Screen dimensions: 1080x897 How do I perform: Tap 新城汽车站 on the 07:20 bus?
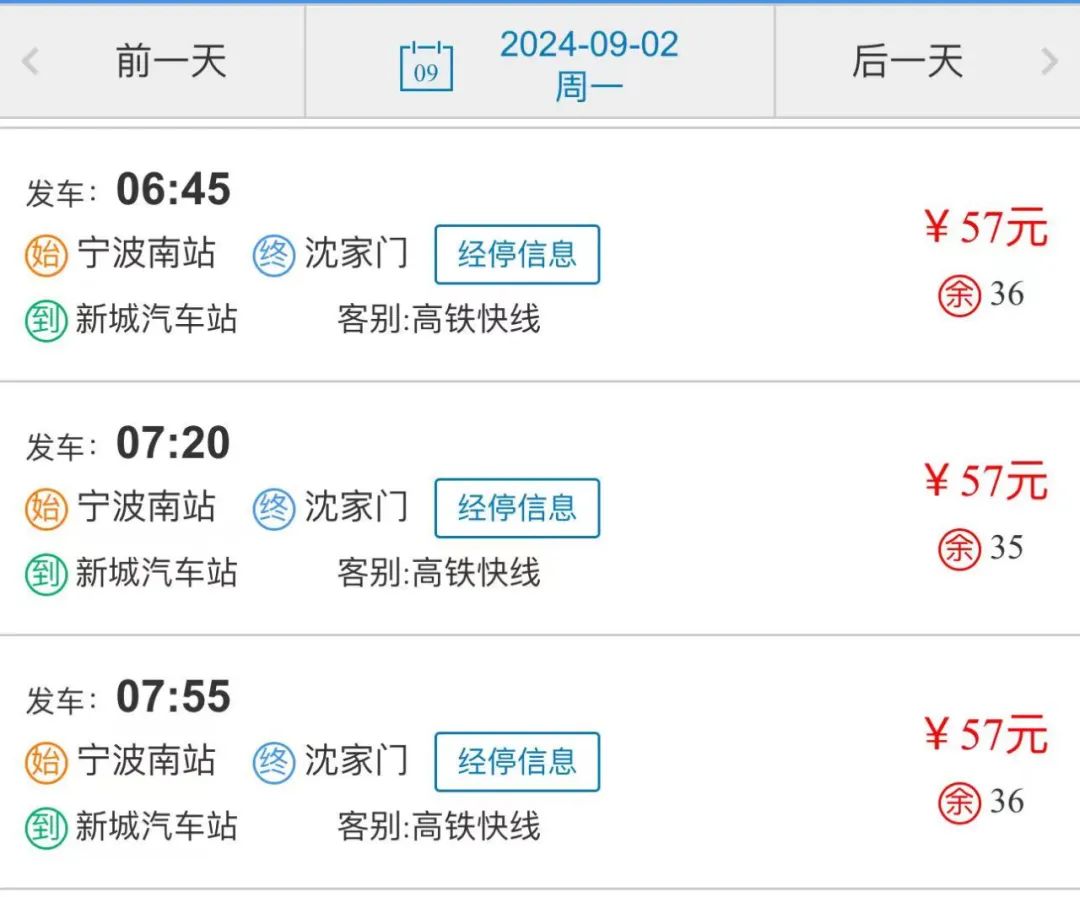(156, 573)
